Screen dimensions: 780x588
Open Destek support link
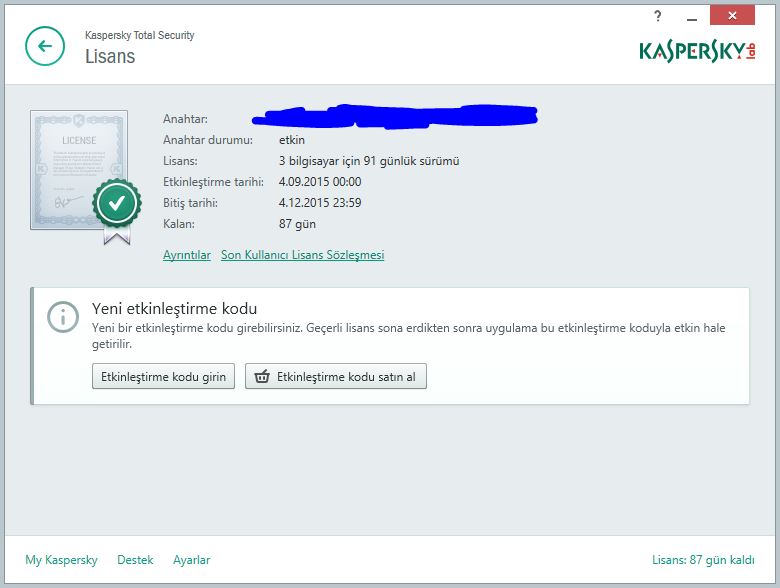135,560
